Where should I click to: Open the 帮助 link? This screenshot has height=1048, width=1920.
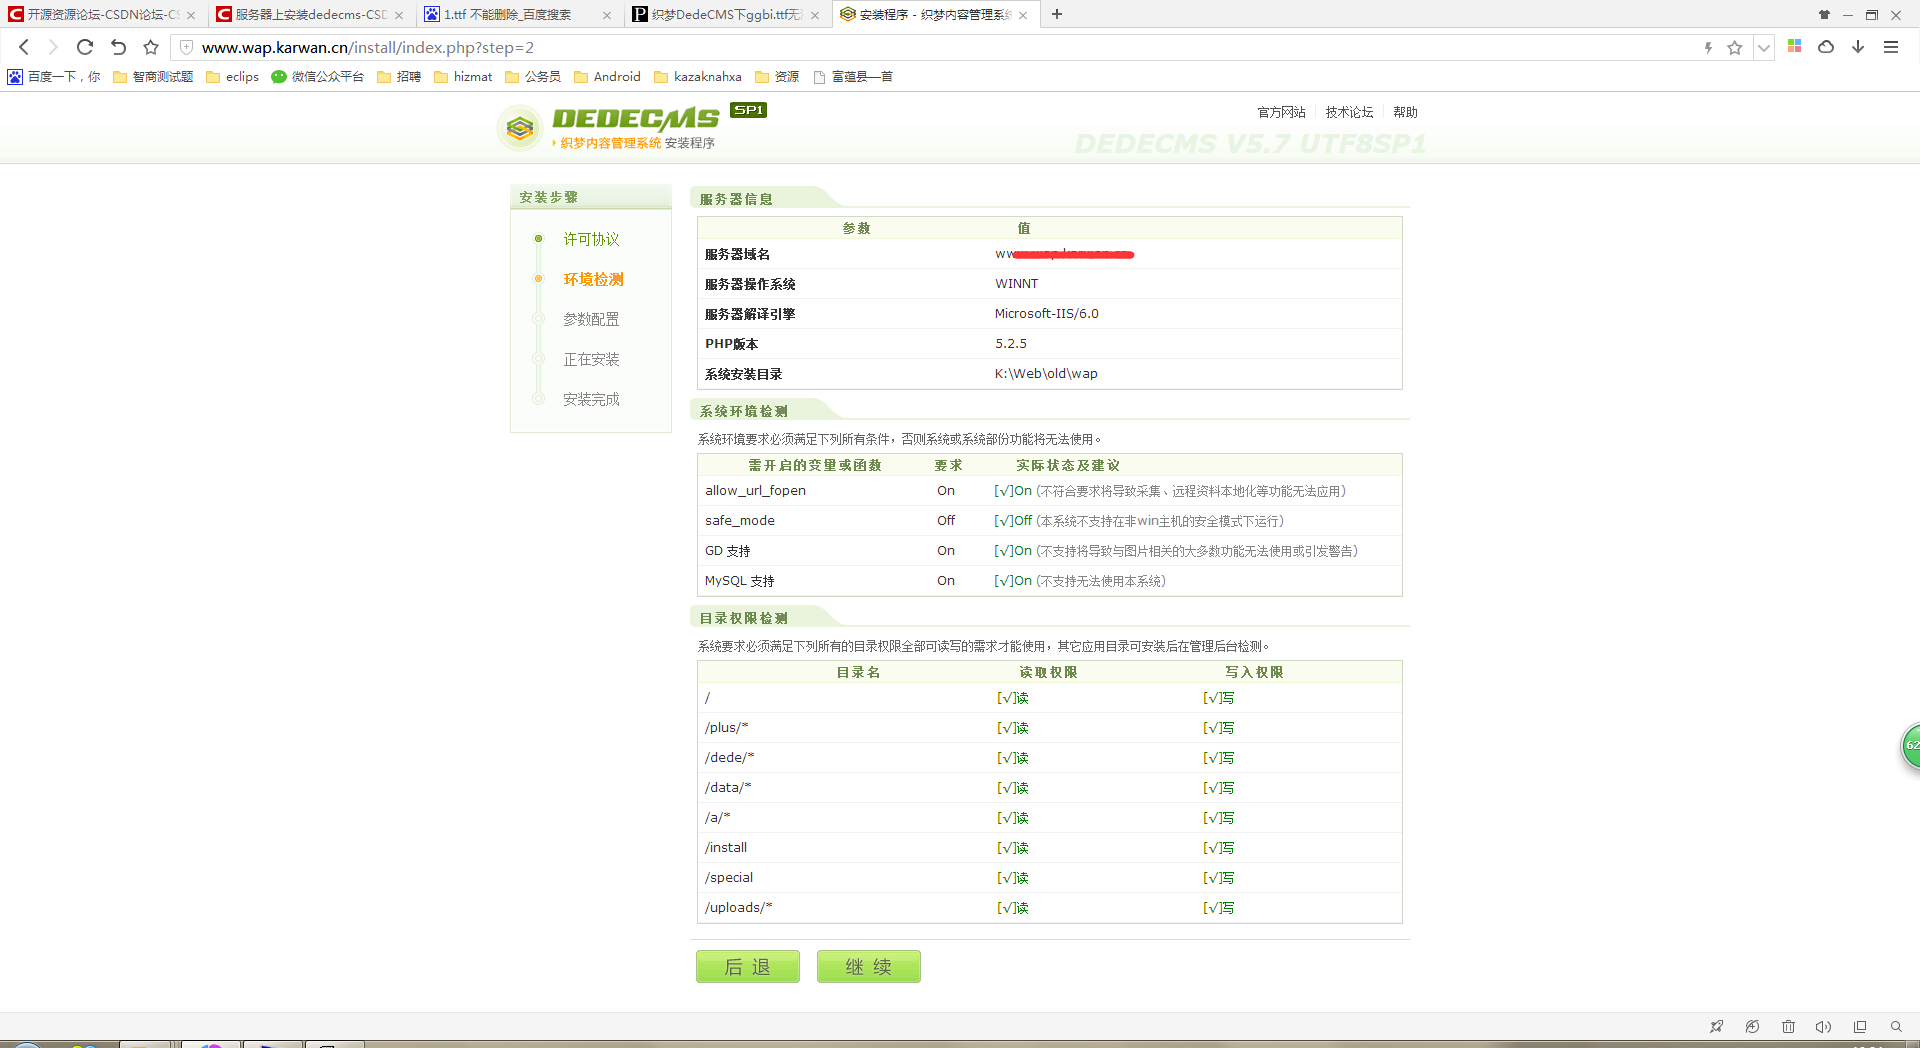pyautogui.click(x=1405, y=112)
